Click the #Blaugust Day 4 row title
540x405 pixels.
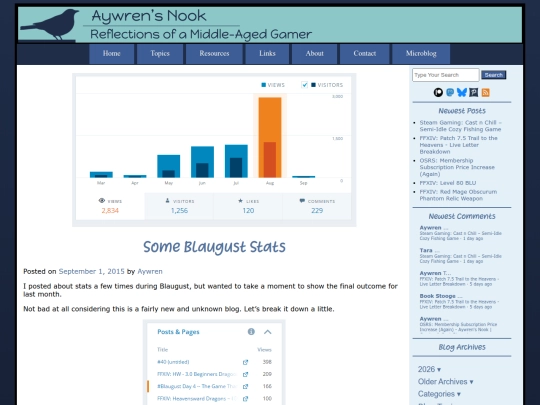click(x=197, y=386)
